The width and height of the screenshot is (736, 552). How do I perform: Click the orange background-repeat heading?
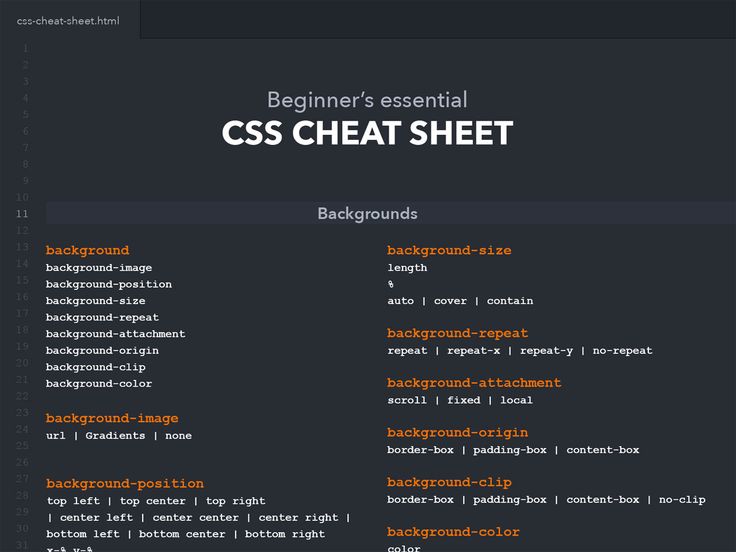coord(457,333)
